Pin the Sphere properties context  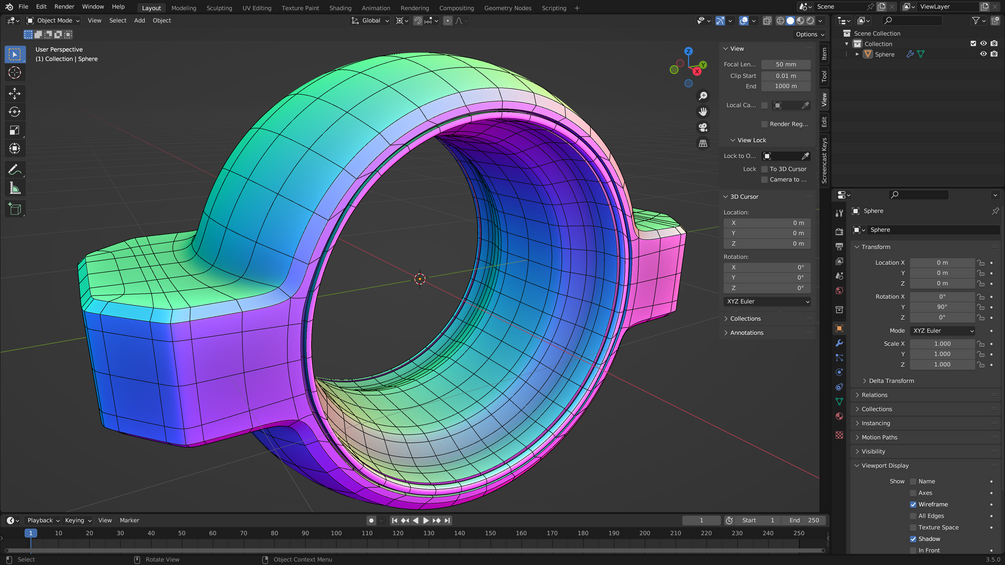click(x=995, y=211)
